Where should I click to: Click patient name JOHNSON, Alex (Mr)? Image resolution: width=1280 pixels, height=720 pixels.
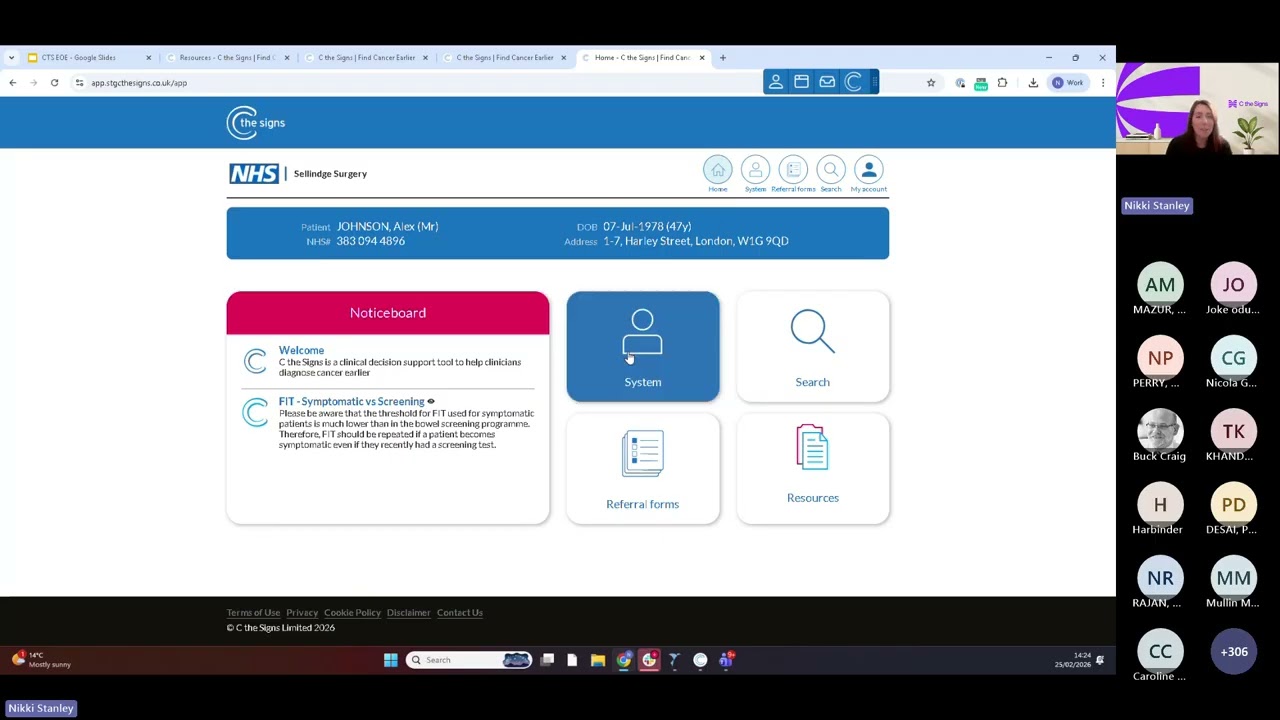coord(387,226)
